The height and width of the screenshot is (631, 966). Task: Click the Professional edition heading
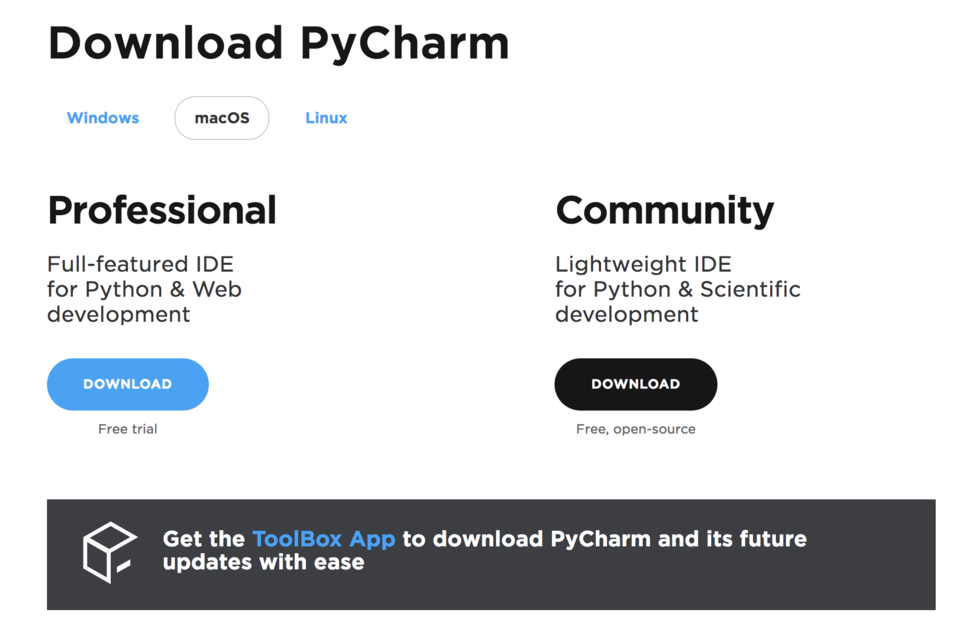click(162, 211)
